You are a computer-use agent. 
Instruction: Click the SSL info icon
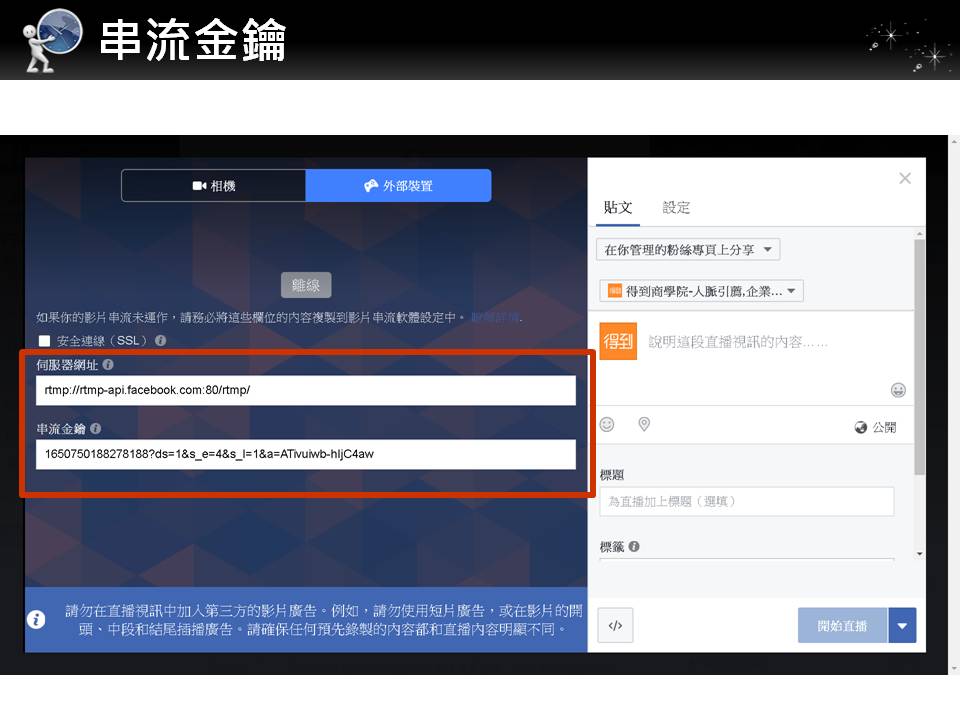point(160,340)
